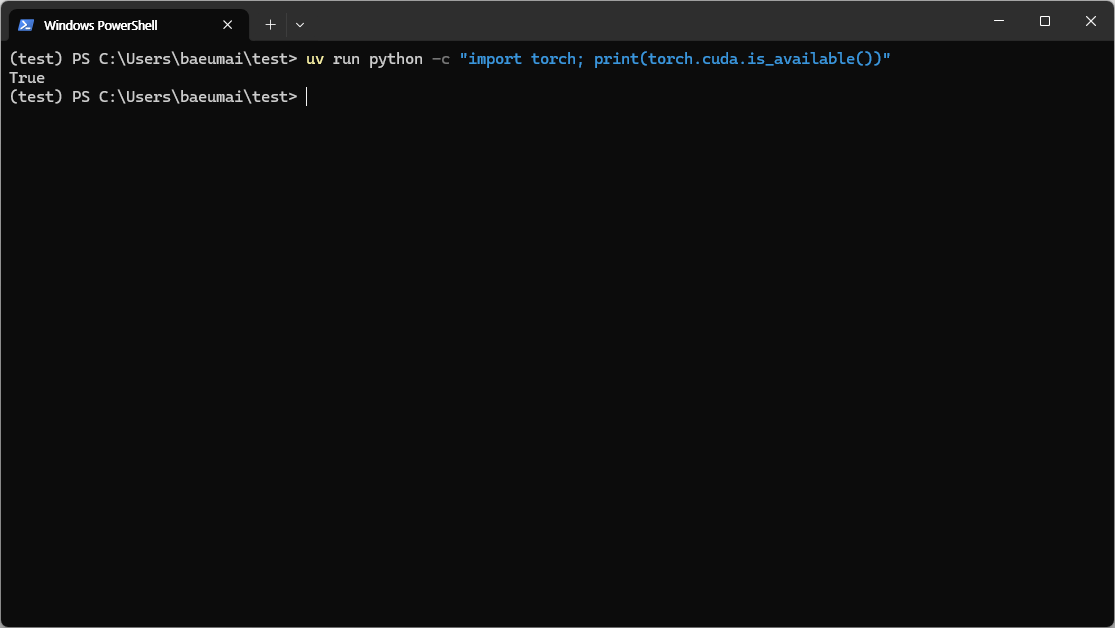Open a new tab with plus button

270,25
